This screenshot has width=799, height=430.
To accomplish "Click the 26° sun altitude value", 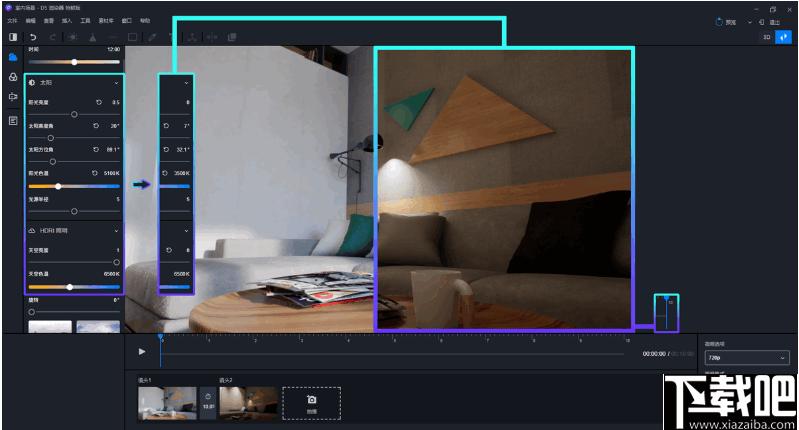I will click(115, 126).
